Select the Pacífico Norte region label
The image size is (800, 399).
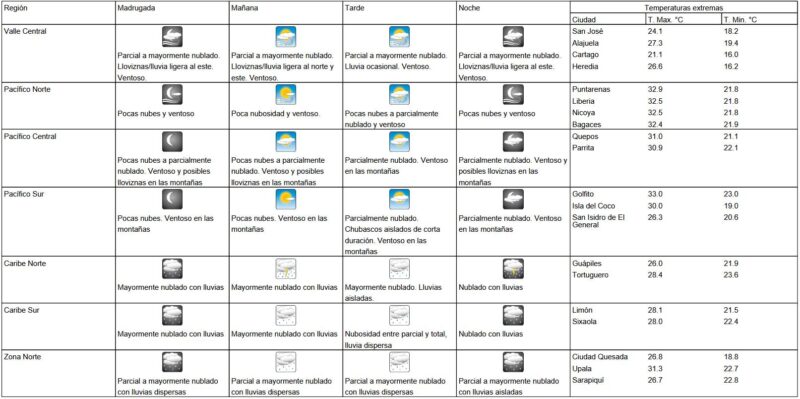coord(28,89)
